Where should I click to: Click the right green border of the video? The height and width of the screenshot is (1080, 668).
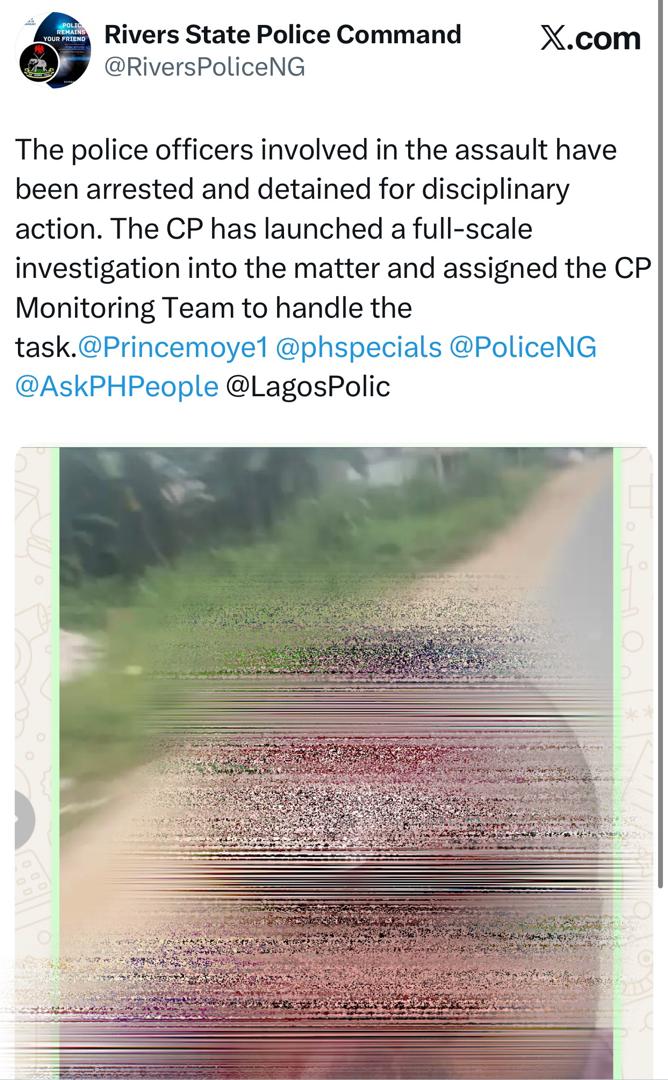pyautogui.click(x=618, y=760)
